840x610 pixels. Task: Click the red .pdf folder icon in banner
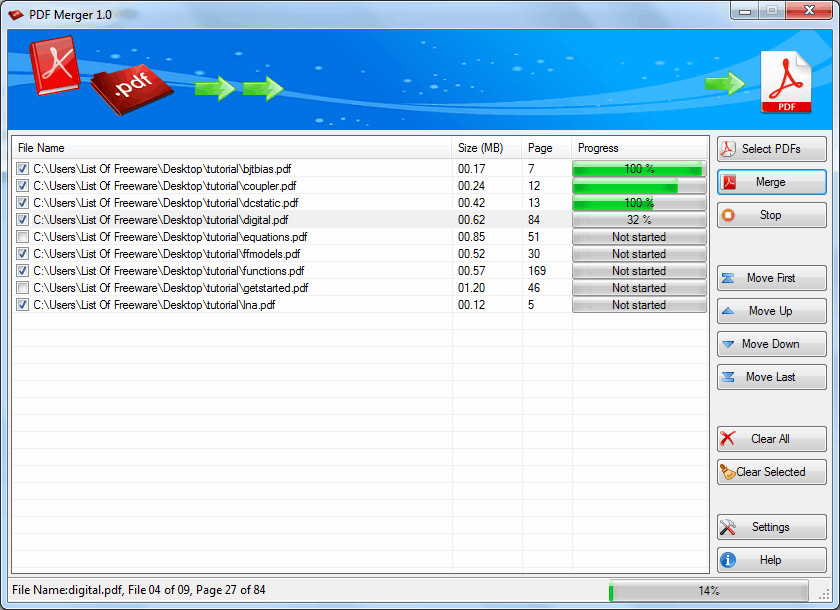[132, 88]
